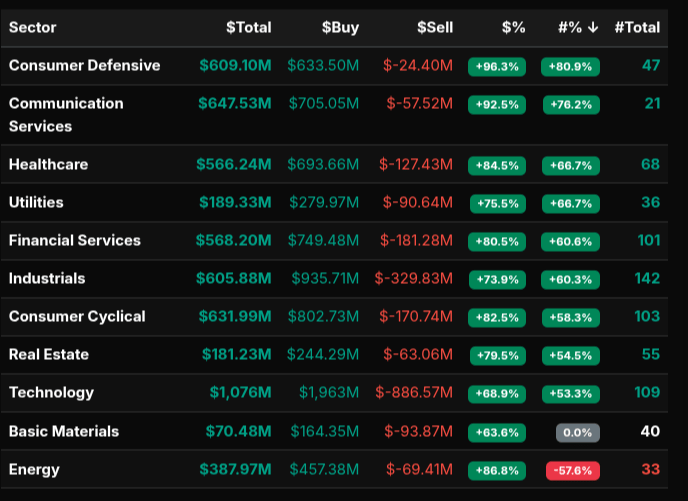This screenshot has width=688, height=501.
Task: Open the Consumer Defensive sector row
Action: point(84,65)
